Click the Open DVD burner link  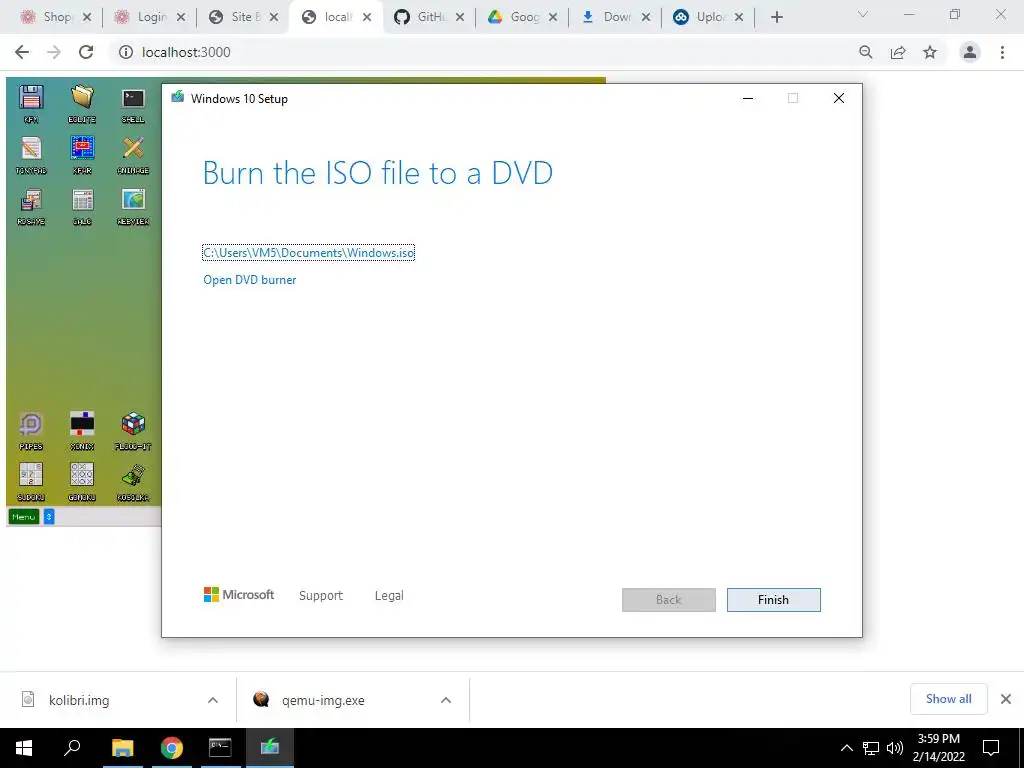pyautogui.click(x=249, y=280)
